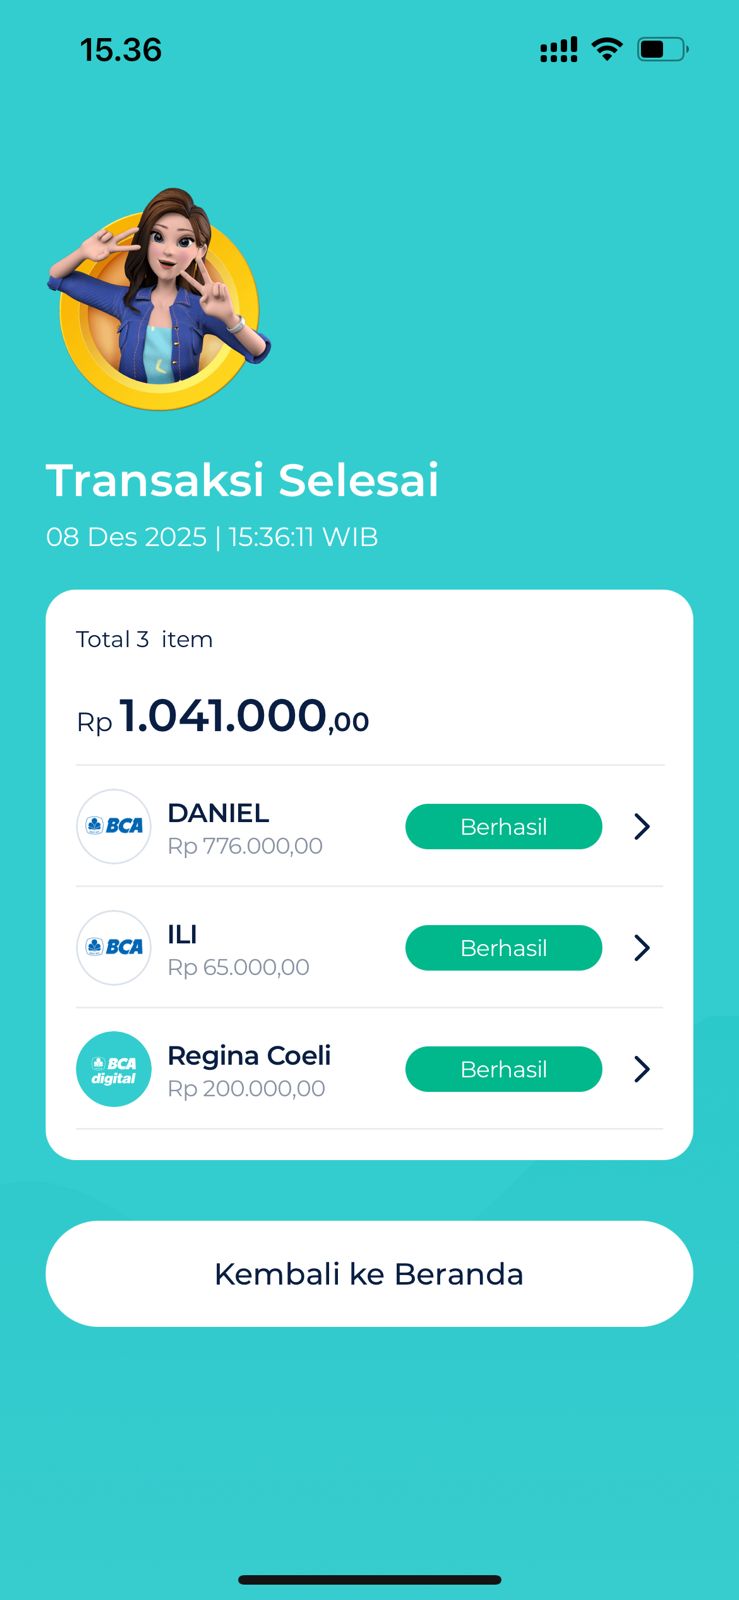Viewport: 739px width, 1600px height.
Task: Tap the 15.36 status bar clock
Action: click(121, 50)
